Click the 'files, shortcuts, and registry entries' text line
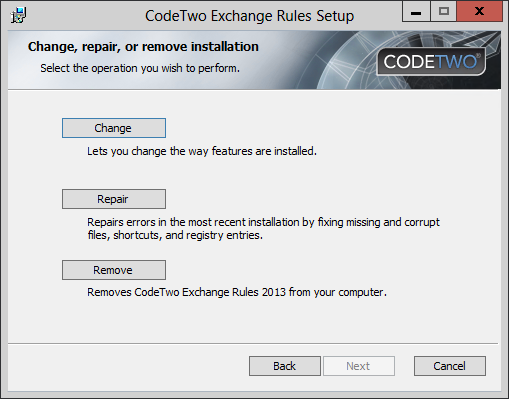This screenshot has height=399, width=509. click(175, 235)
